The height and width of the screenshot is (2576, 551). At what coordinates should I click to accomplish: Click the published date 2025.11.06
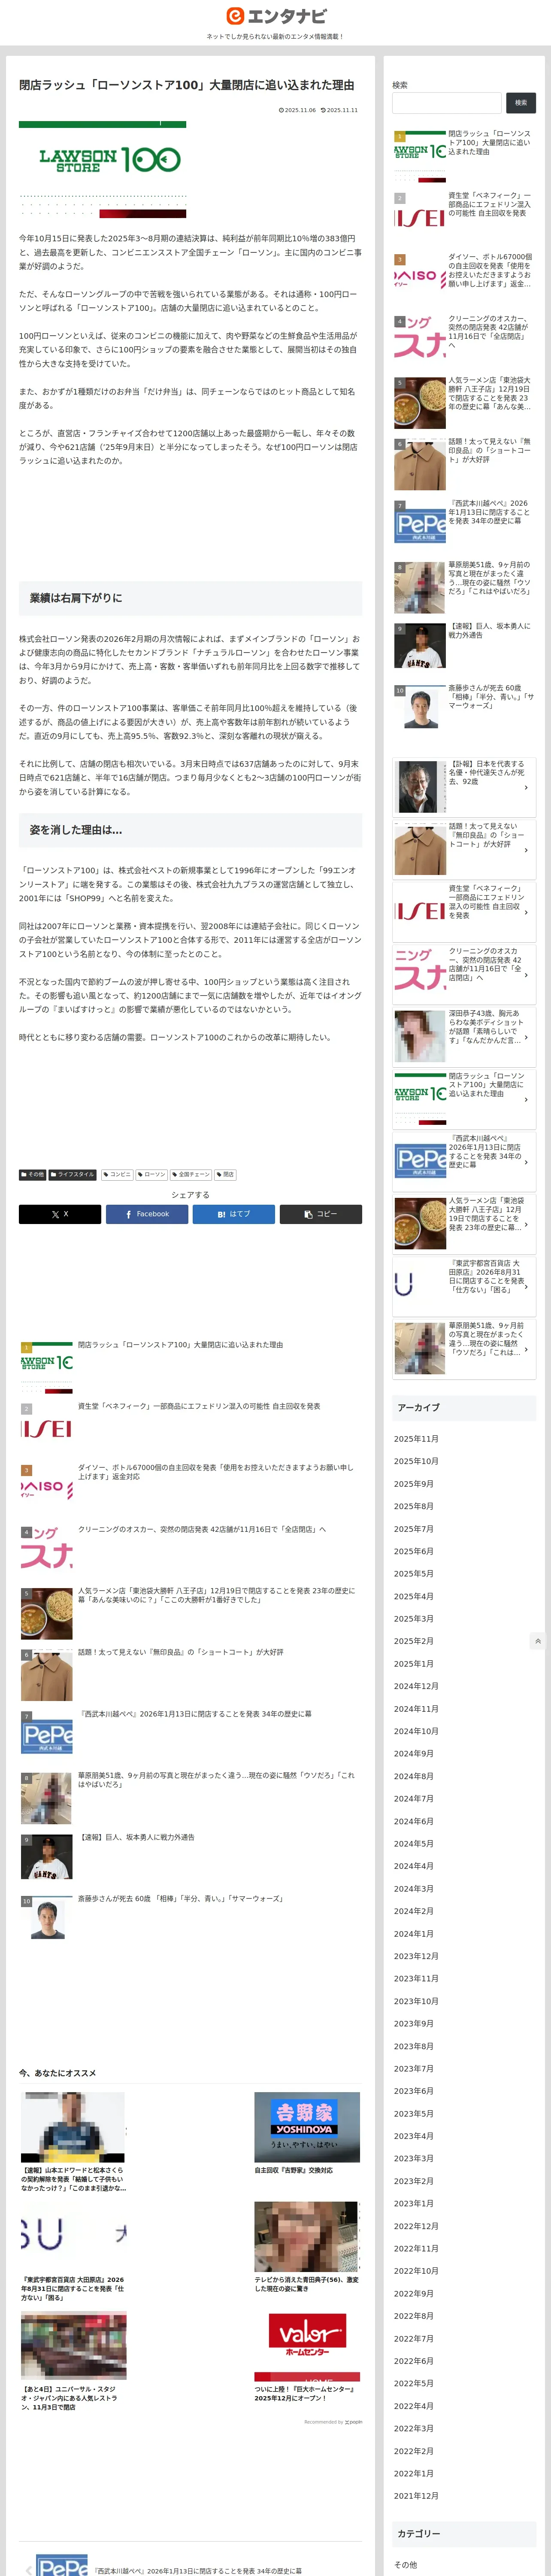[297, 110]
